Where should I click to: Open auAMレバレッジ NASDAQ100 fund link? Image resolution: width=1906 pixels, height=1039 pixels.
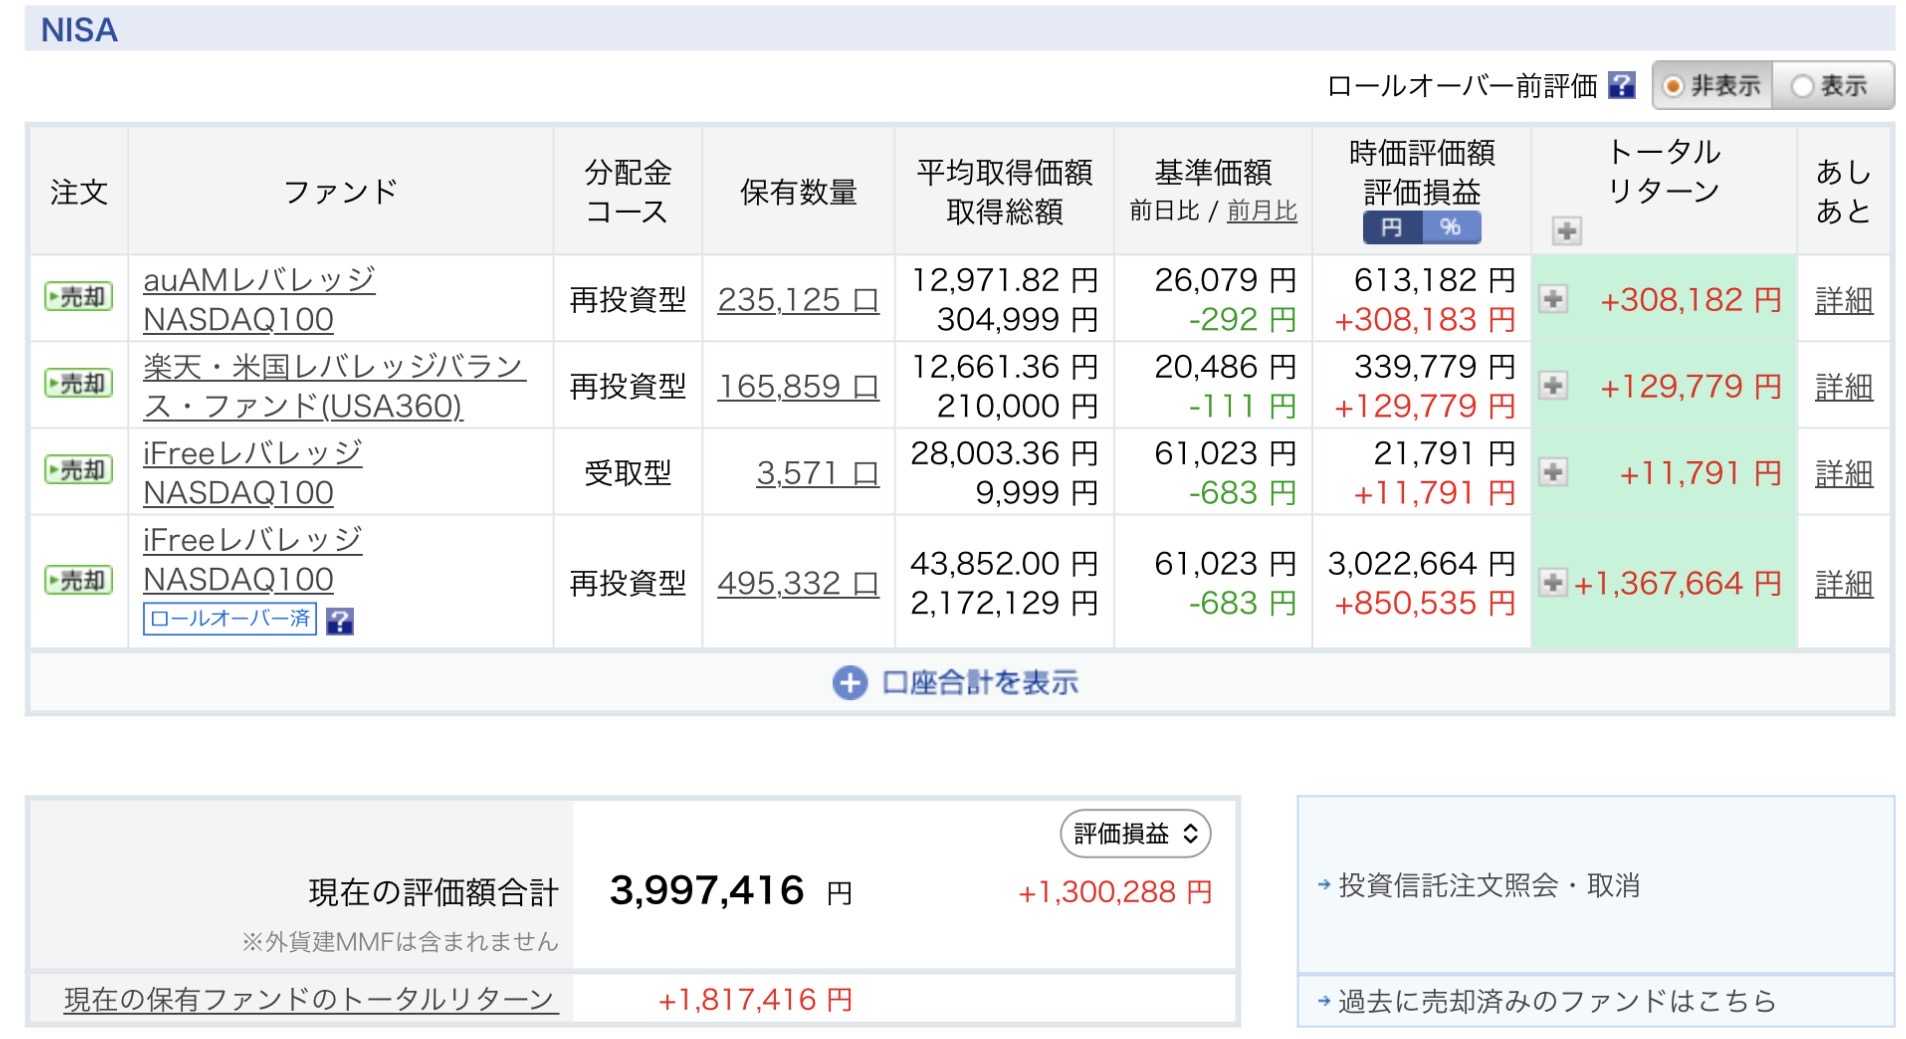point(259,299)
